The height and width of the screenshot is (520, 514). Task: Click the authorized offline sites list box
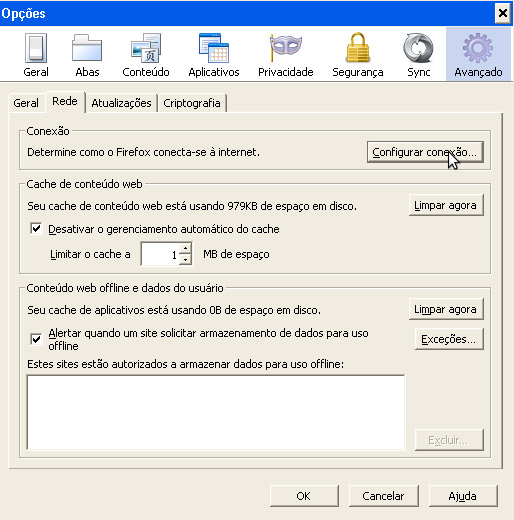[x=216, y=413]
